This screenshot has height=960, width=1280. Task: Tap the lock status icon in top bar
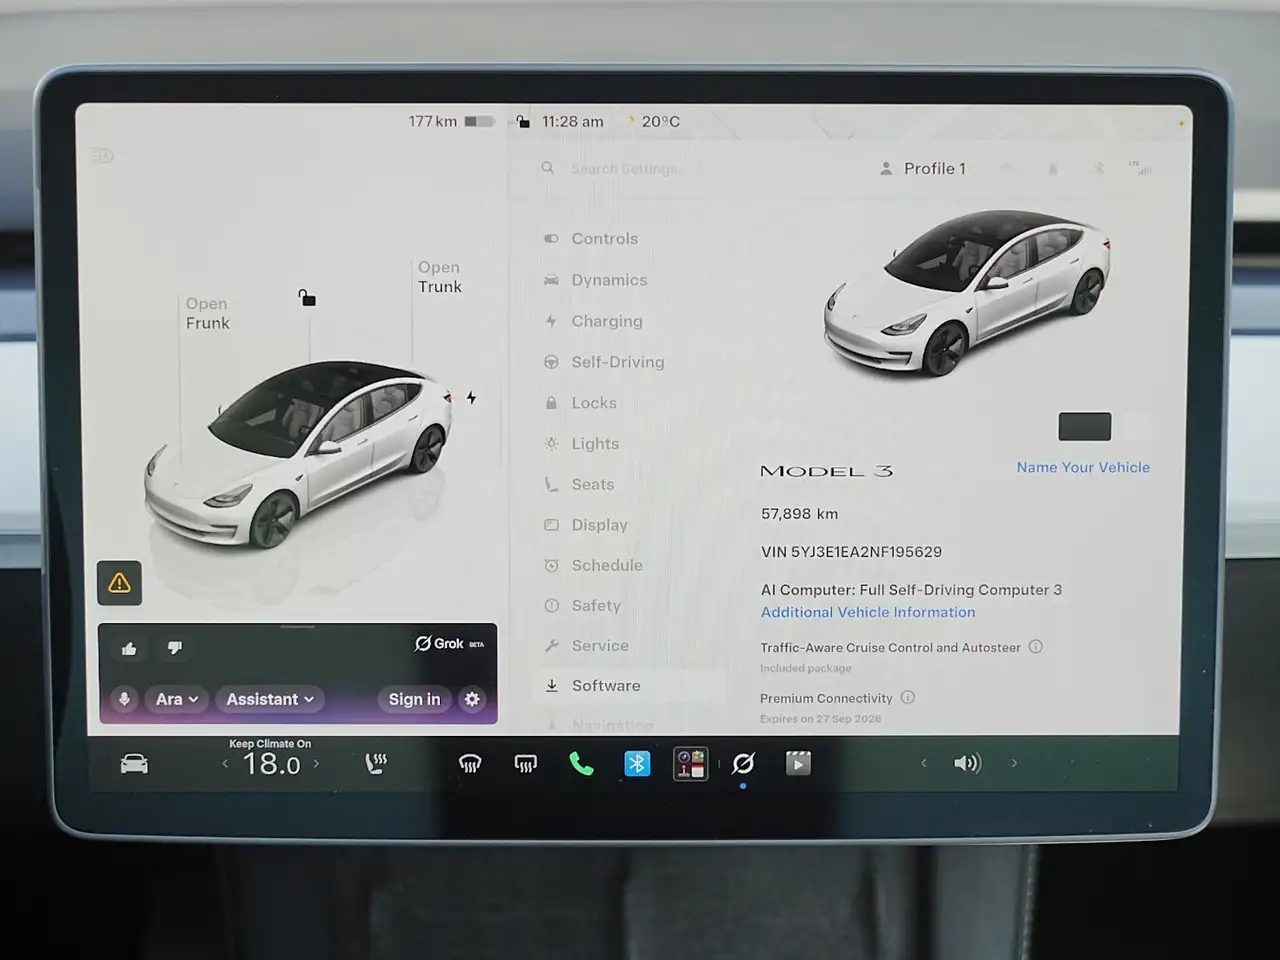coord(522,121)
